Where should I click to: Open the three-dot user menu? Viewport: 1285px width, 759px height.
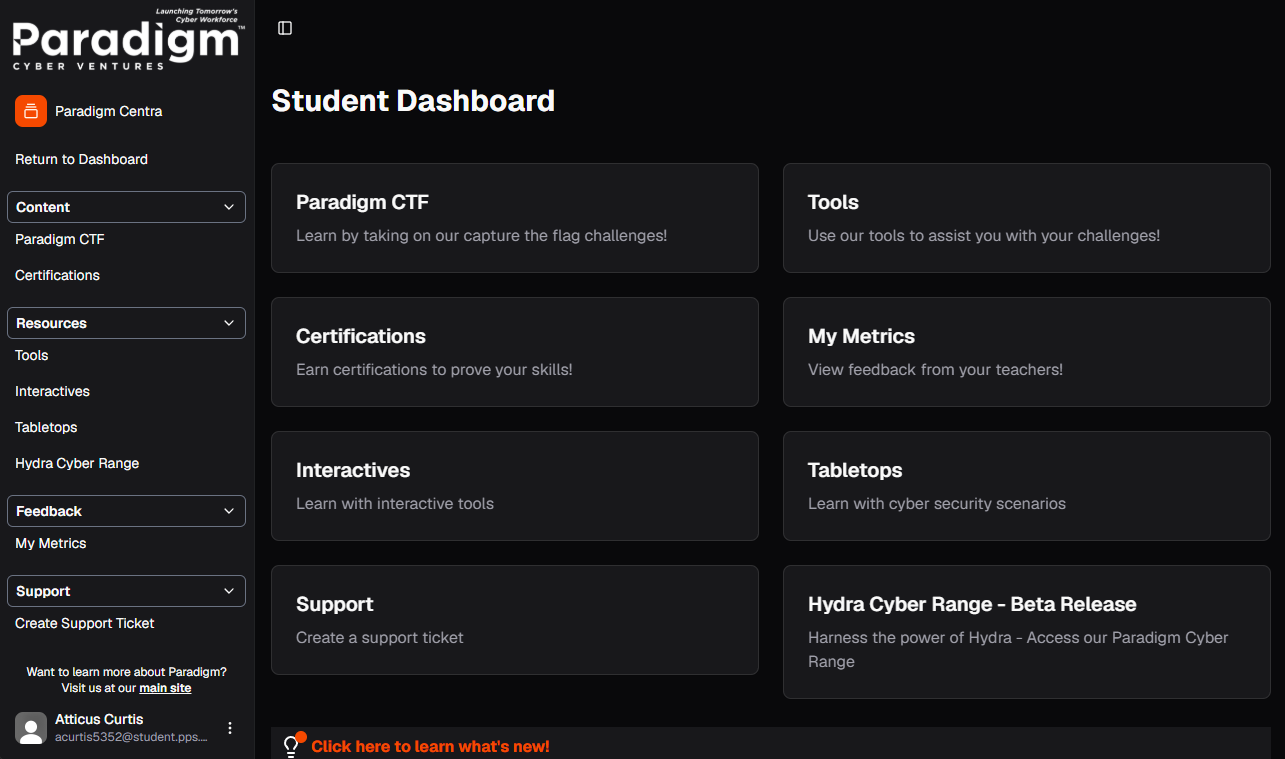230,728
